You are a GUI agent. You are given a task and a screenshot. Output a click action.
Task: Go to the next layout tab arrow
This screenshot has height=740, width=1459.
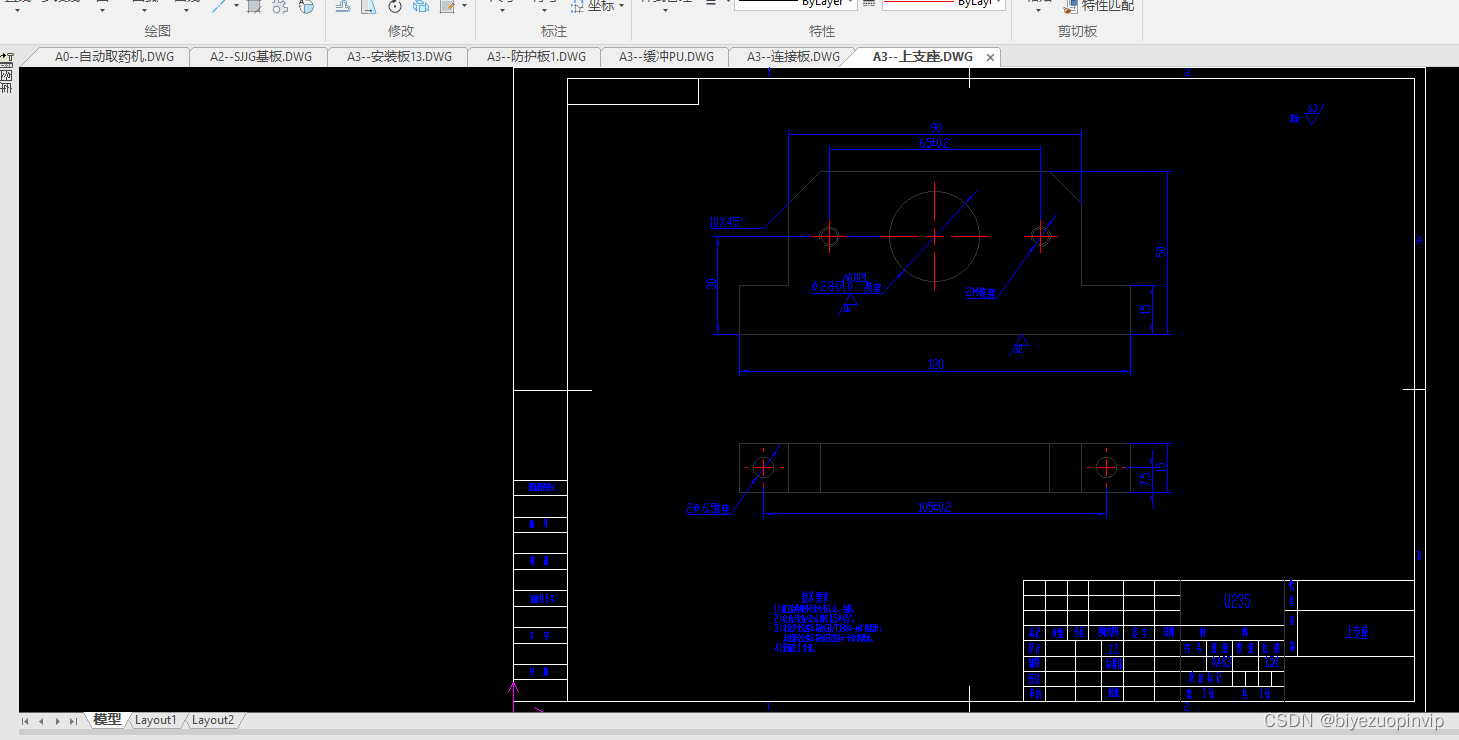pyautogui.click(x=57, y=721)
